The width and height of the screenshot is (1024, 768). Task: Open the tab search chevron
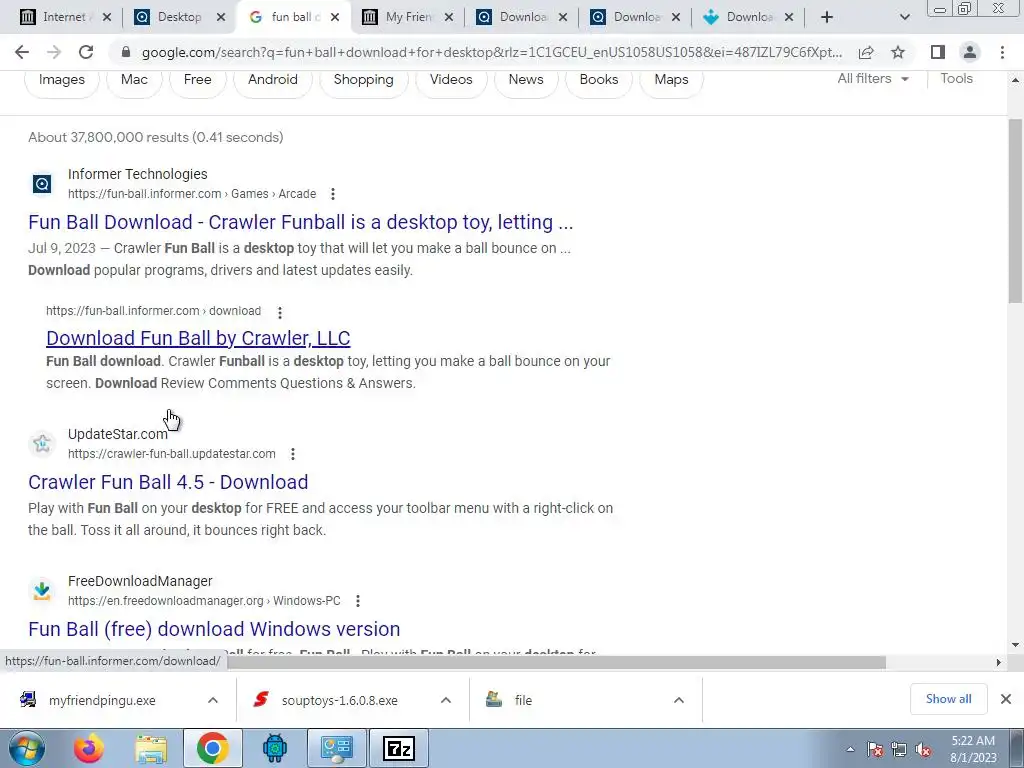pyautogui.click(x=904, y=17)
